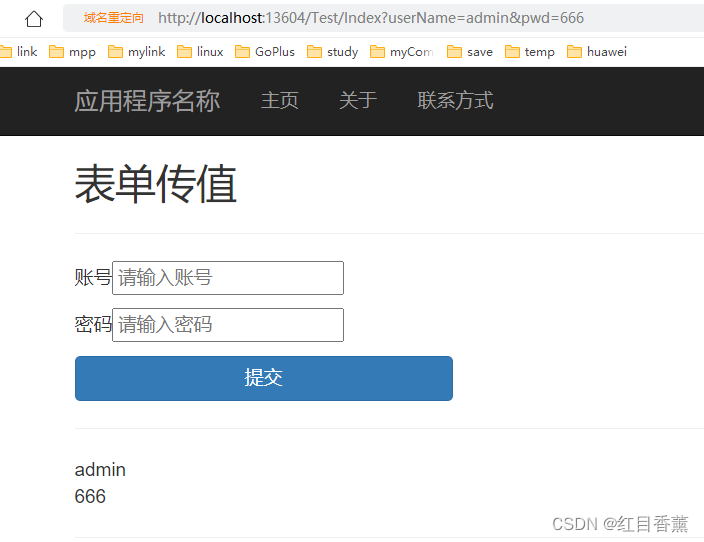Focus the 请输入账号 account input field
This screenshot has height=542, width=704.
point(228,278)
